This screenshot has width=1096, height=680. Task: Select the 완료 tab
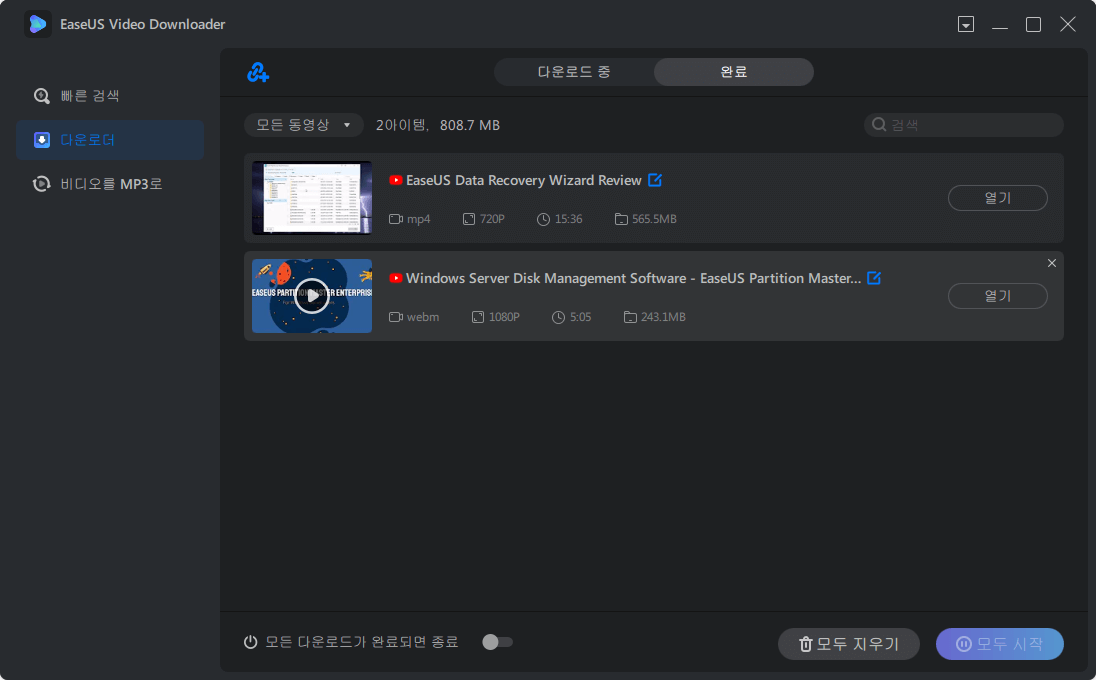coord(734,72)
